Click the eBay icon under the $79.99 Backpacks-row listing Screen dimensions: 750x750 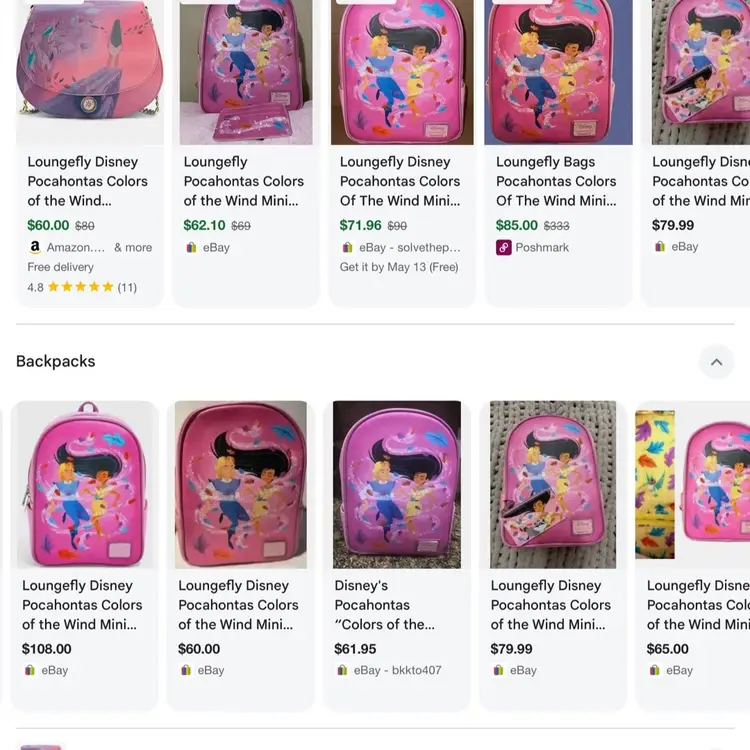coord(498,670)
